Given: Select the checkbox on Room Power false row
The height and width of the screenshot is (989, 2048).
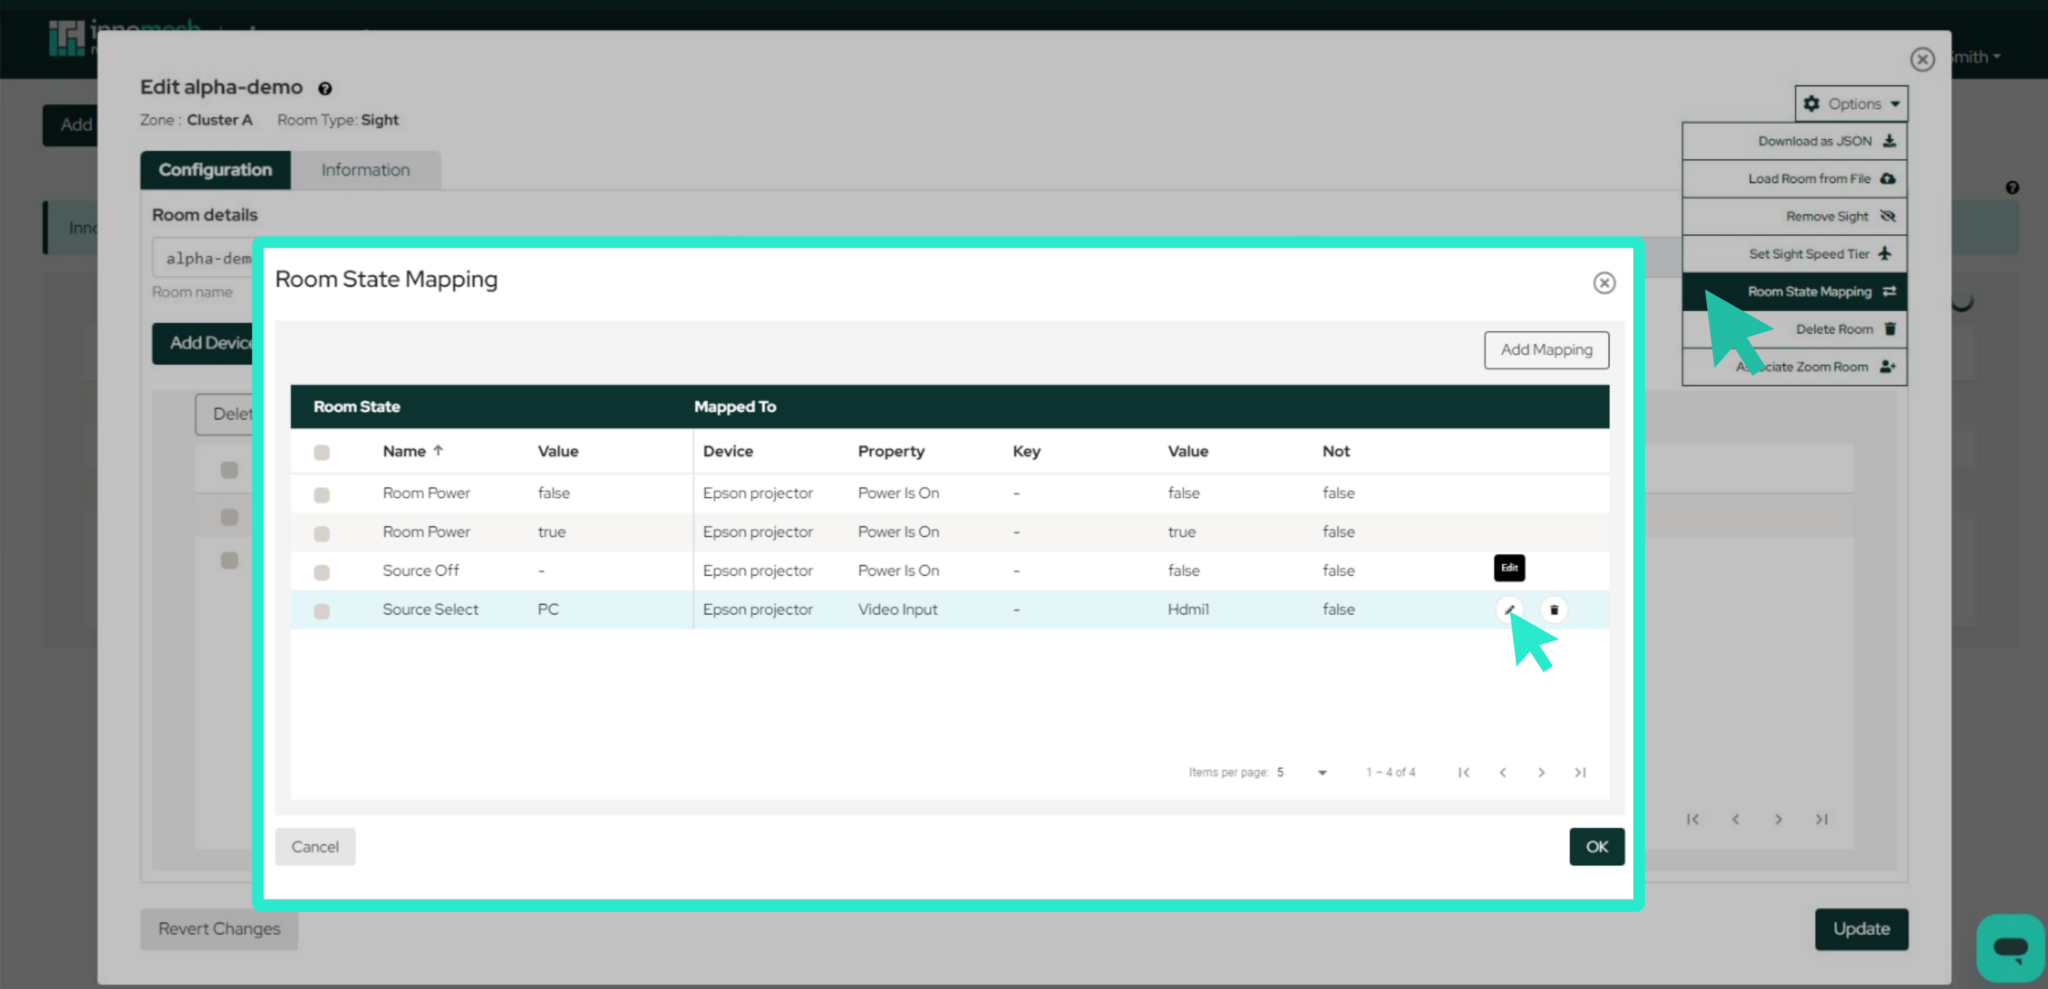Looking at the screenshot, I should tap(321, 493).
